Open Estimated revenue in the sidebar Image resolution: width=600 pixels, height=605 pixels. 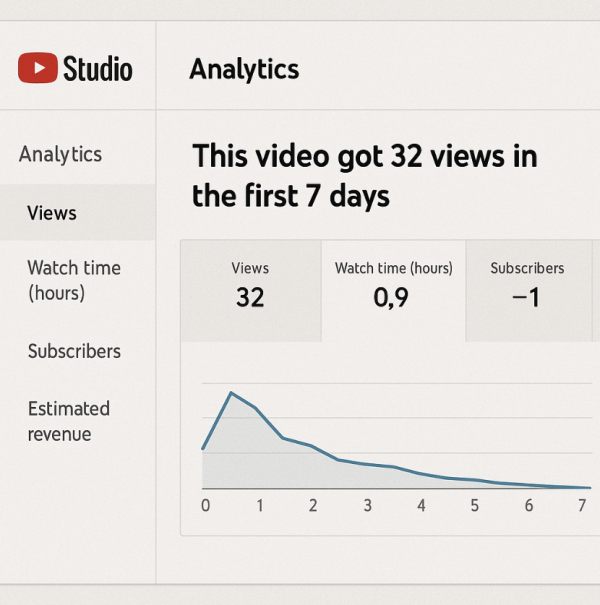(68, 421)
